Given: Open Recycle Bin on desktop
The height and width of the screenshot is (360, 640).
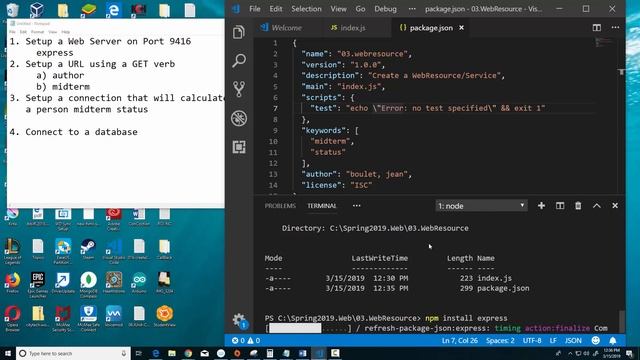Looking at the screenshot, I should pos(12,10).
